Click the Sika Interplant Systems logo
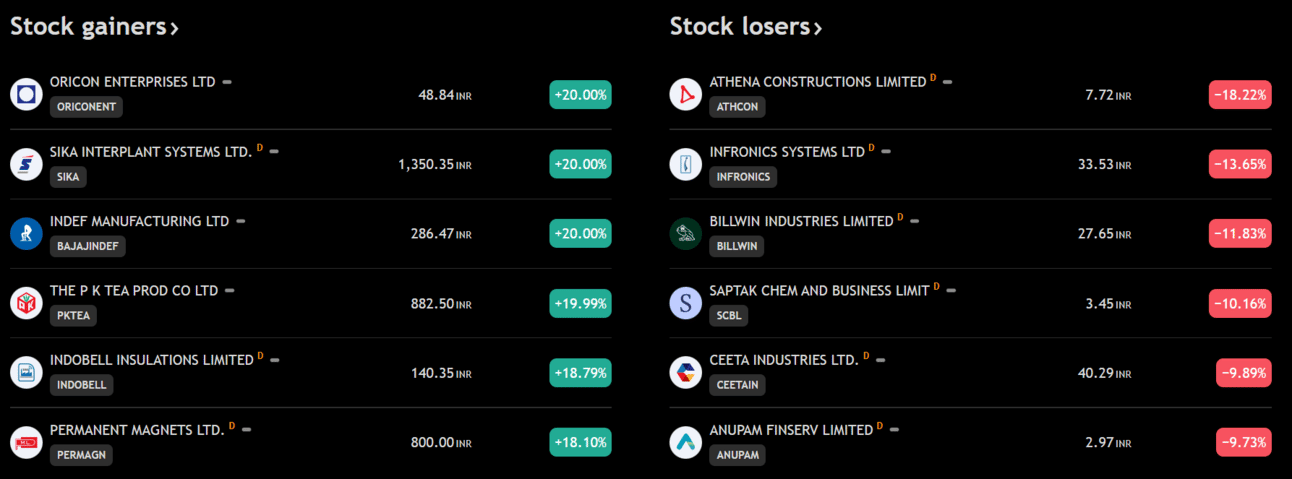This screenshot has height=479, width=1292. (26, 164)
